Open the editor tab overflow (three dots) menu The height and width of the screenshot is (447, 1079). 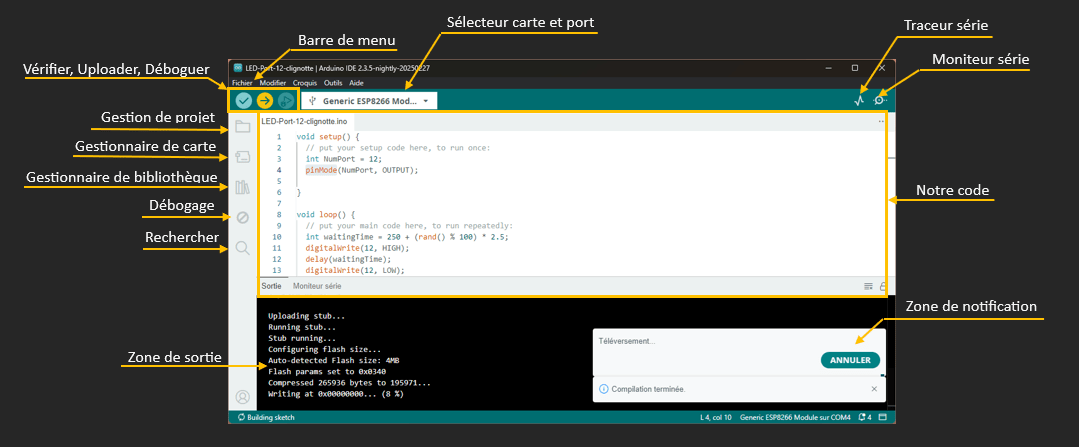tap(881, 121)
